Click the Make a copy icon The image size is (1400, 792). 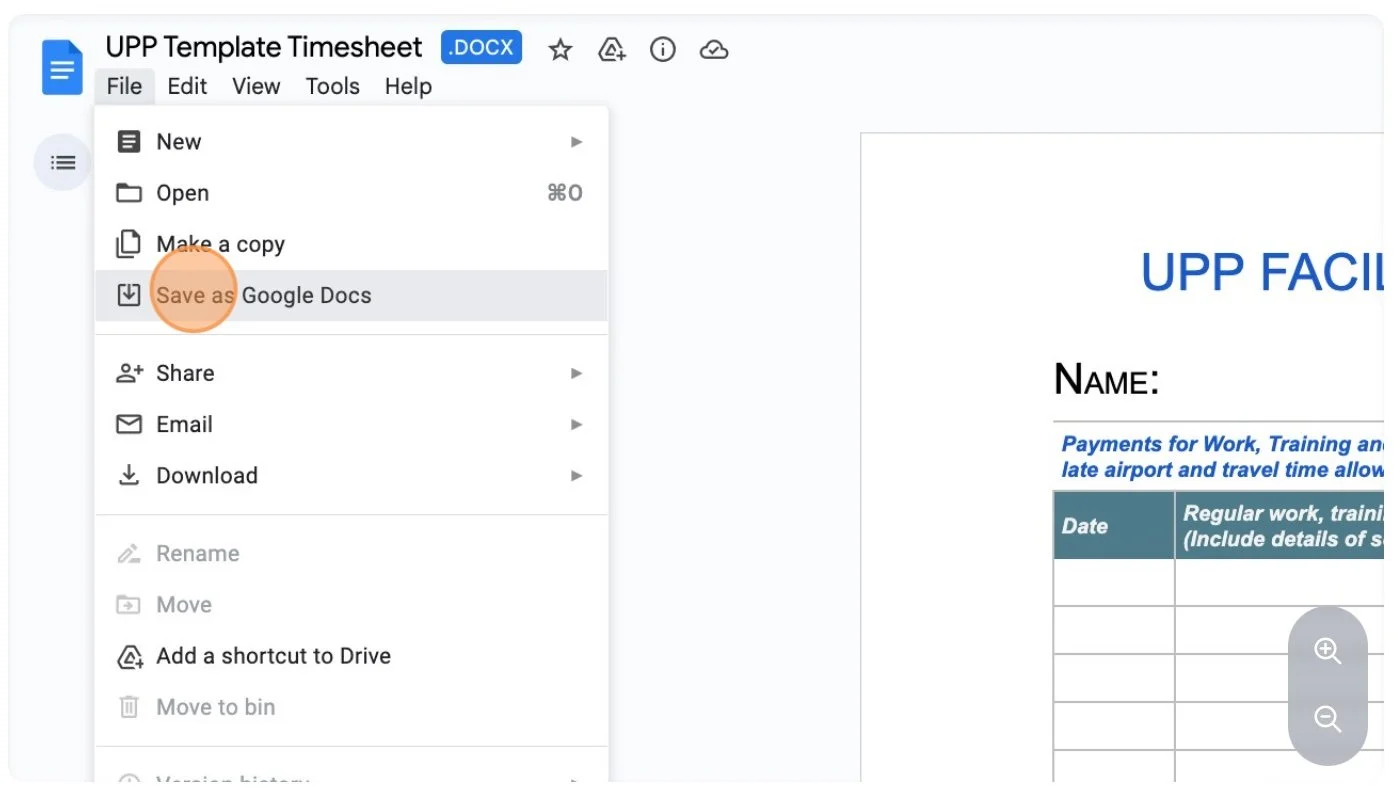tap(129, 244)
